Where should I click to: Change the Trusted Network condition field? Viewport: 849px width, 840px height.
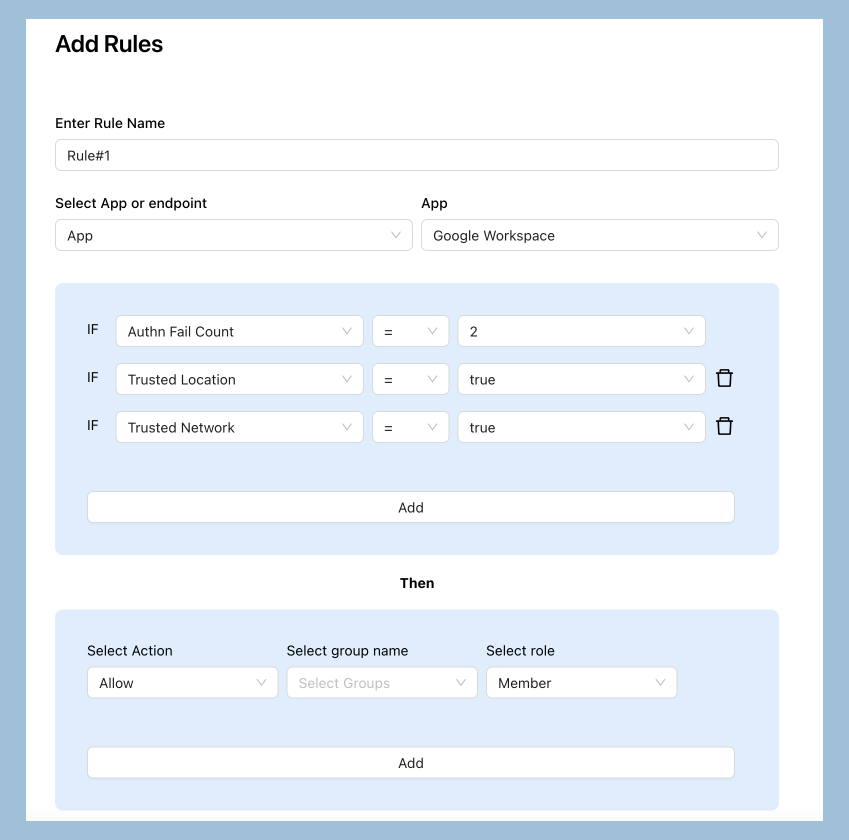tap(239, 428)
